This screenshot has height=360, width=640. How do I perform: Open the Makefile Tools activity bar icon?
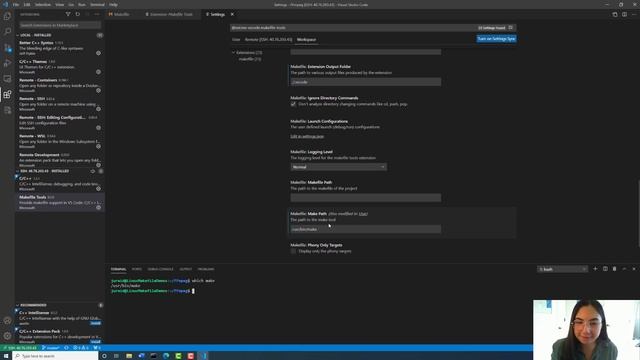(7, 110)
